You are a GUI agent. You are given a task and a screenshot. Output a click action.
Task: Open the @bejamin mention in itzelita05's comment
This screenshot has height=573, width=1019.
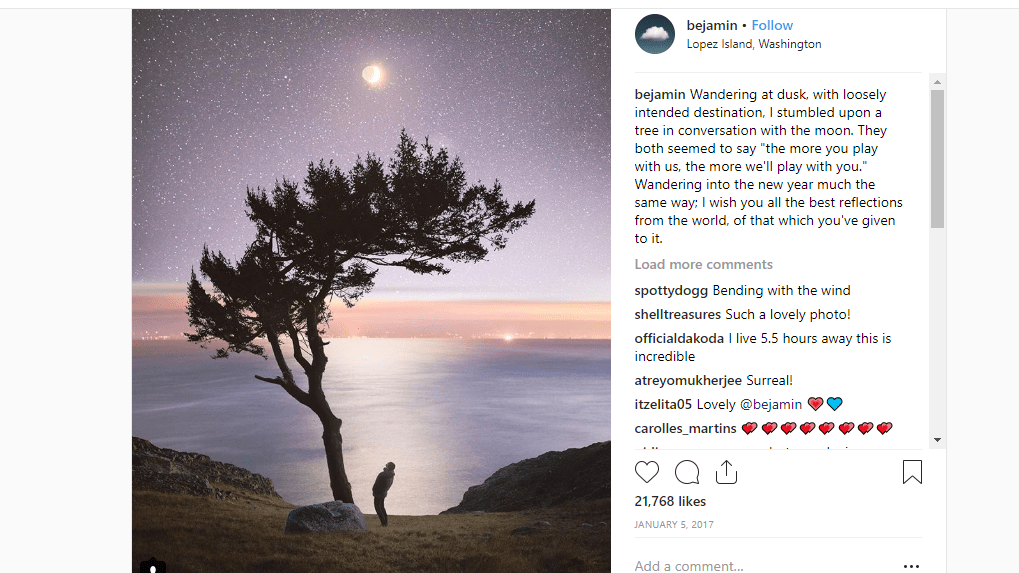(771, 404)
